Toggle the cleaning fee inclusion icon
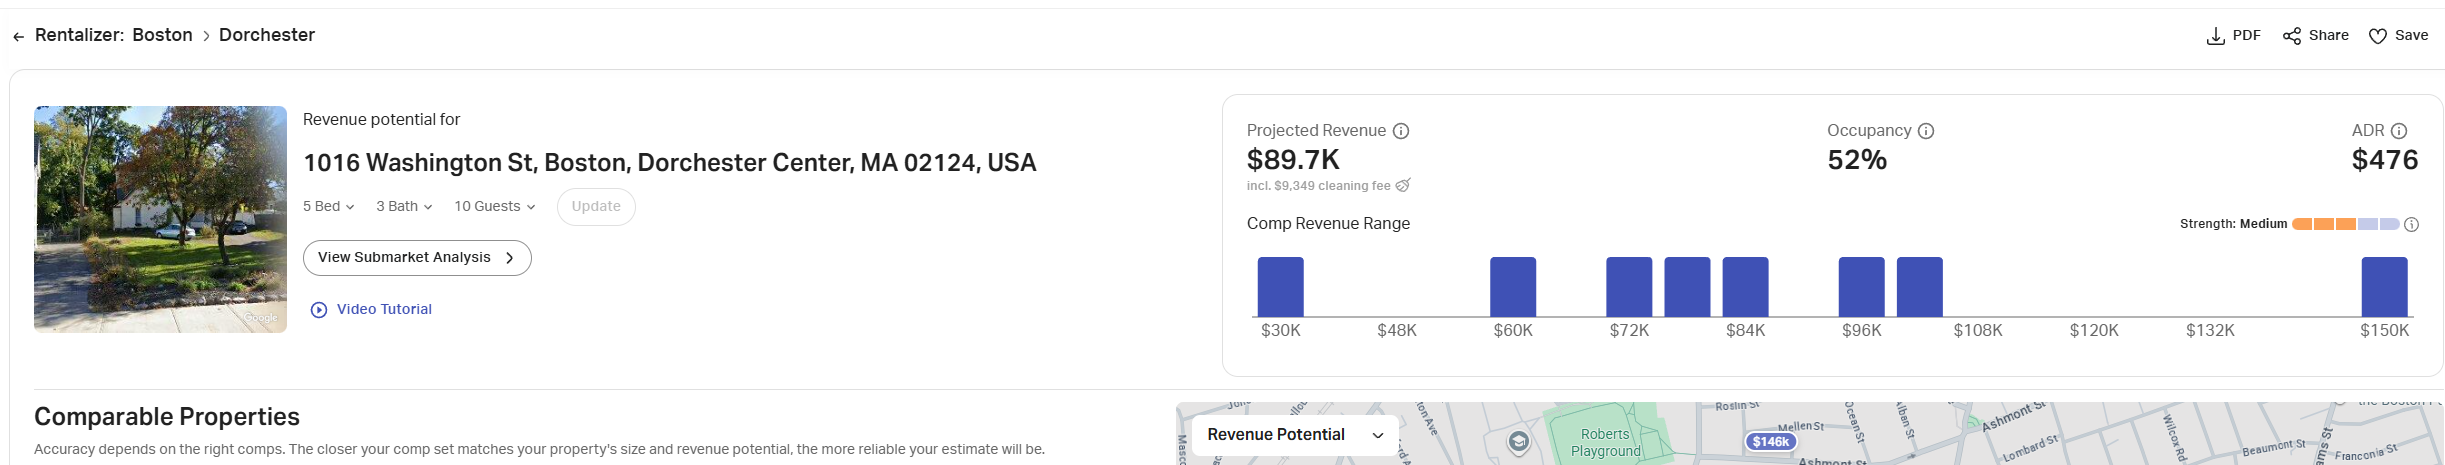Viewport: 2445px width, 465px height. (1403, 185)
